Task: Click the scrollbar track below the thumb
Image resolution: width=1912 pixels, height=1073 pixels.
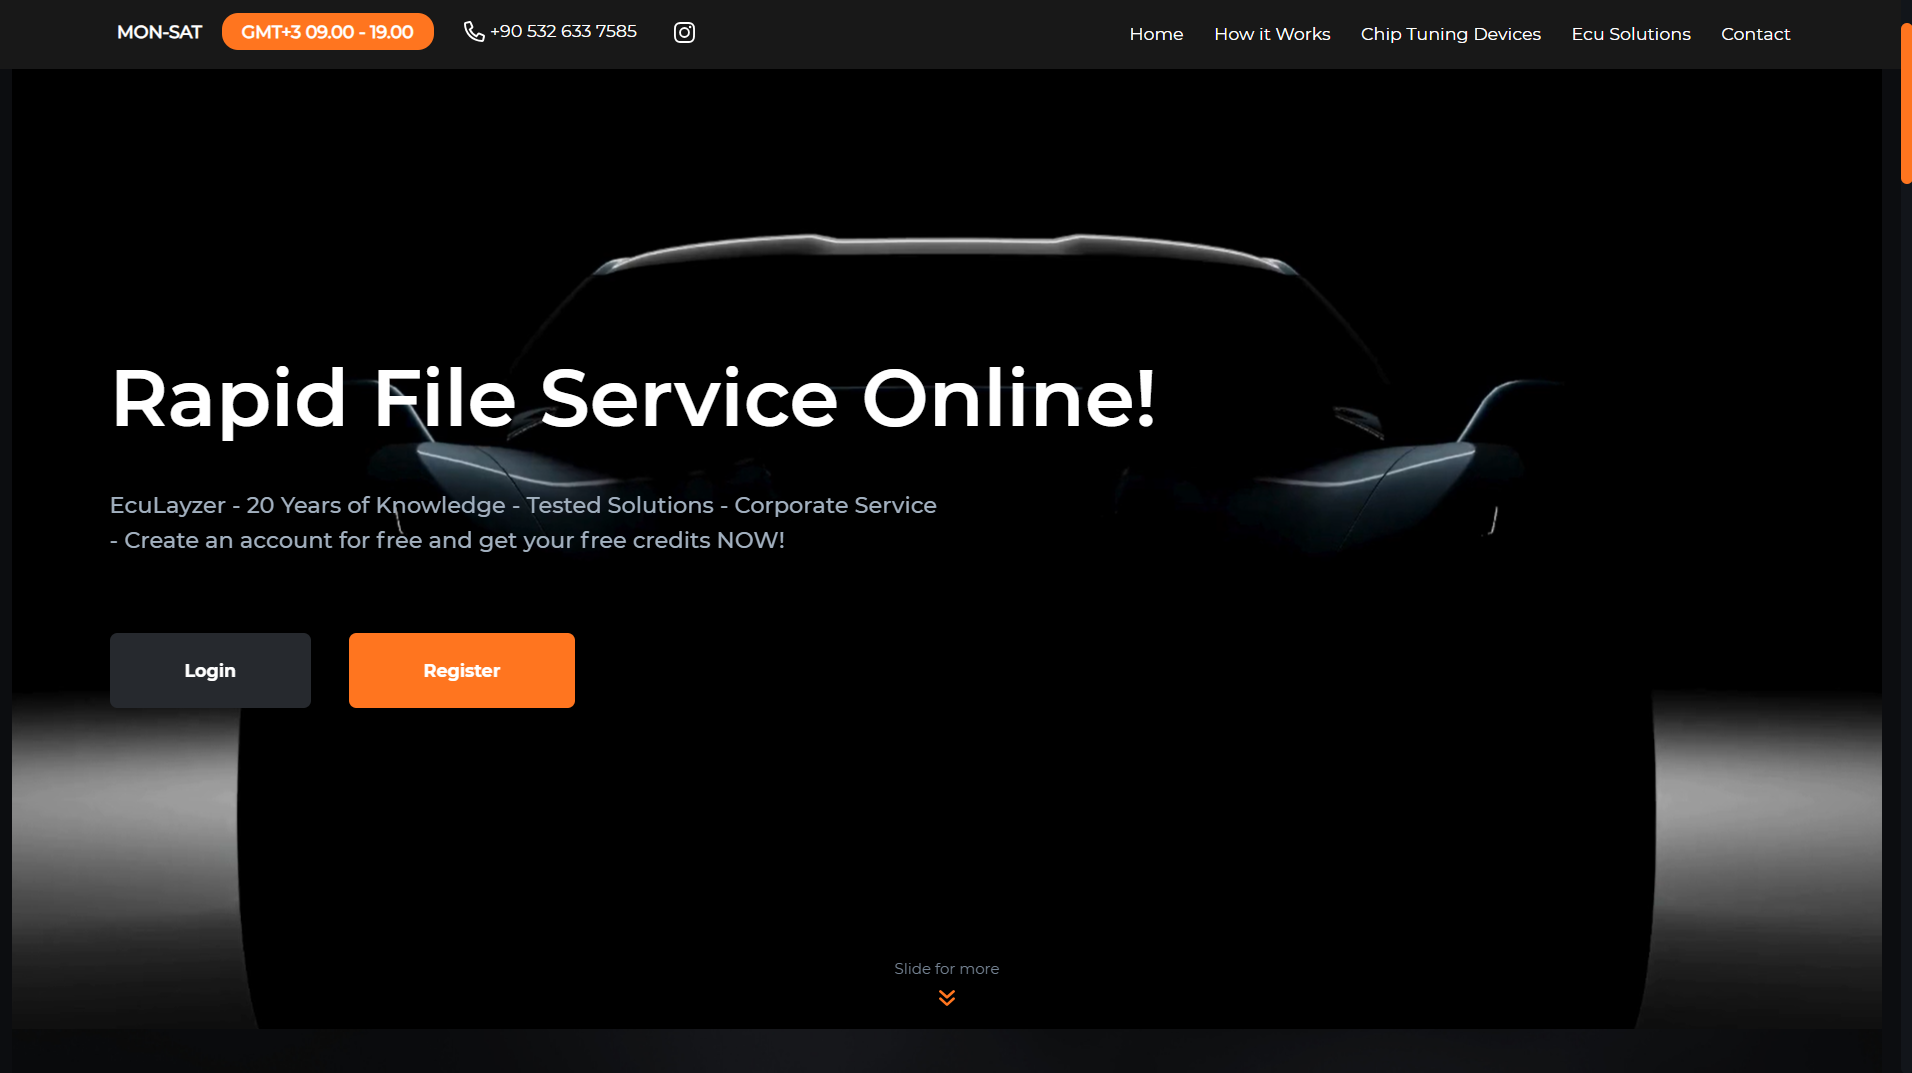Action: tap(1905, 600)
